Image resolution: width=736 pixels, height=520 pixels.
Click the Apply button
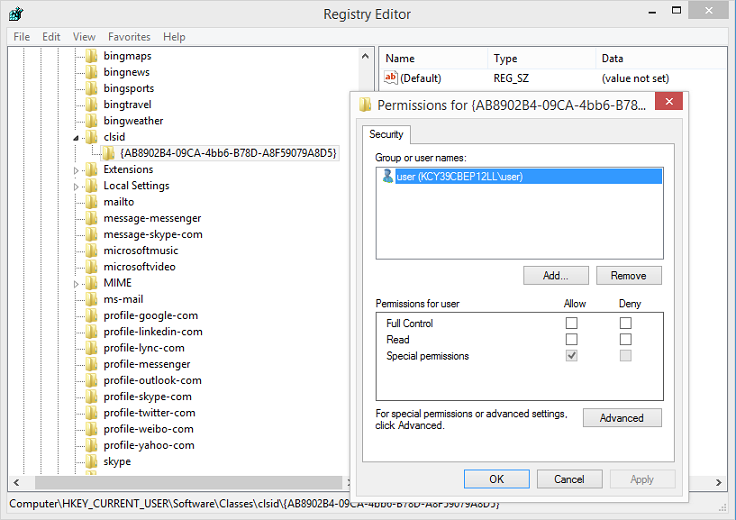coord(642,479)
